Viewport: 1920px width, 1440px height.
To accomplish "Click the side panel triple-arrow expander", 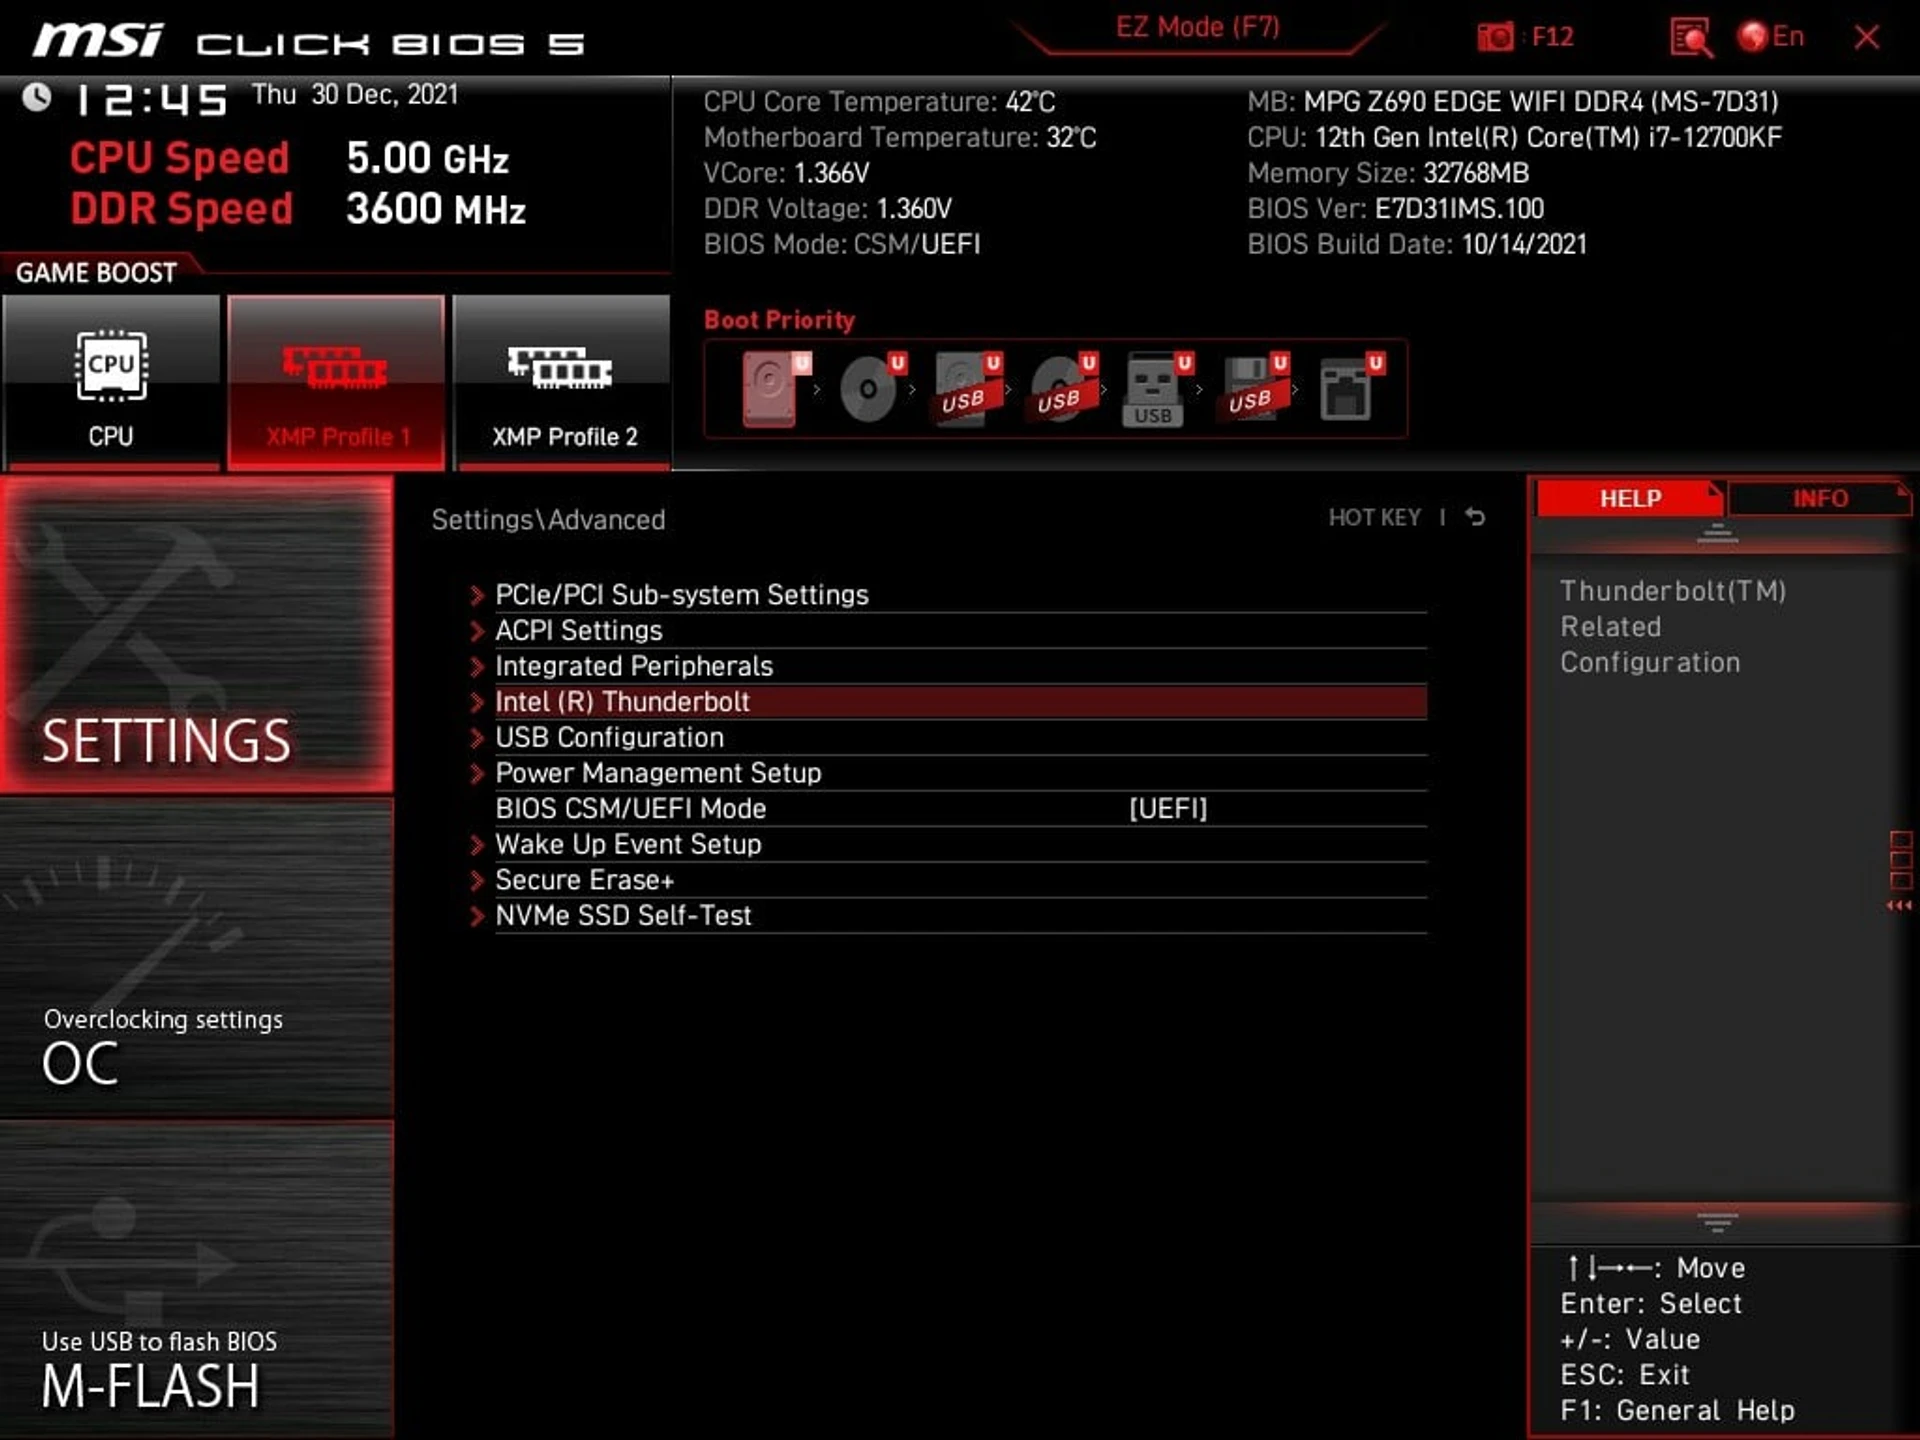I will [x=1899, y=906].
